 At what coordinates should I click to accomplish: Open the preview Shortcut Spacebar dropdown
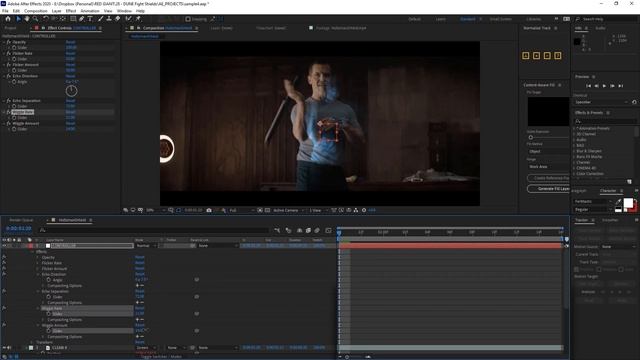pos(601,102)
